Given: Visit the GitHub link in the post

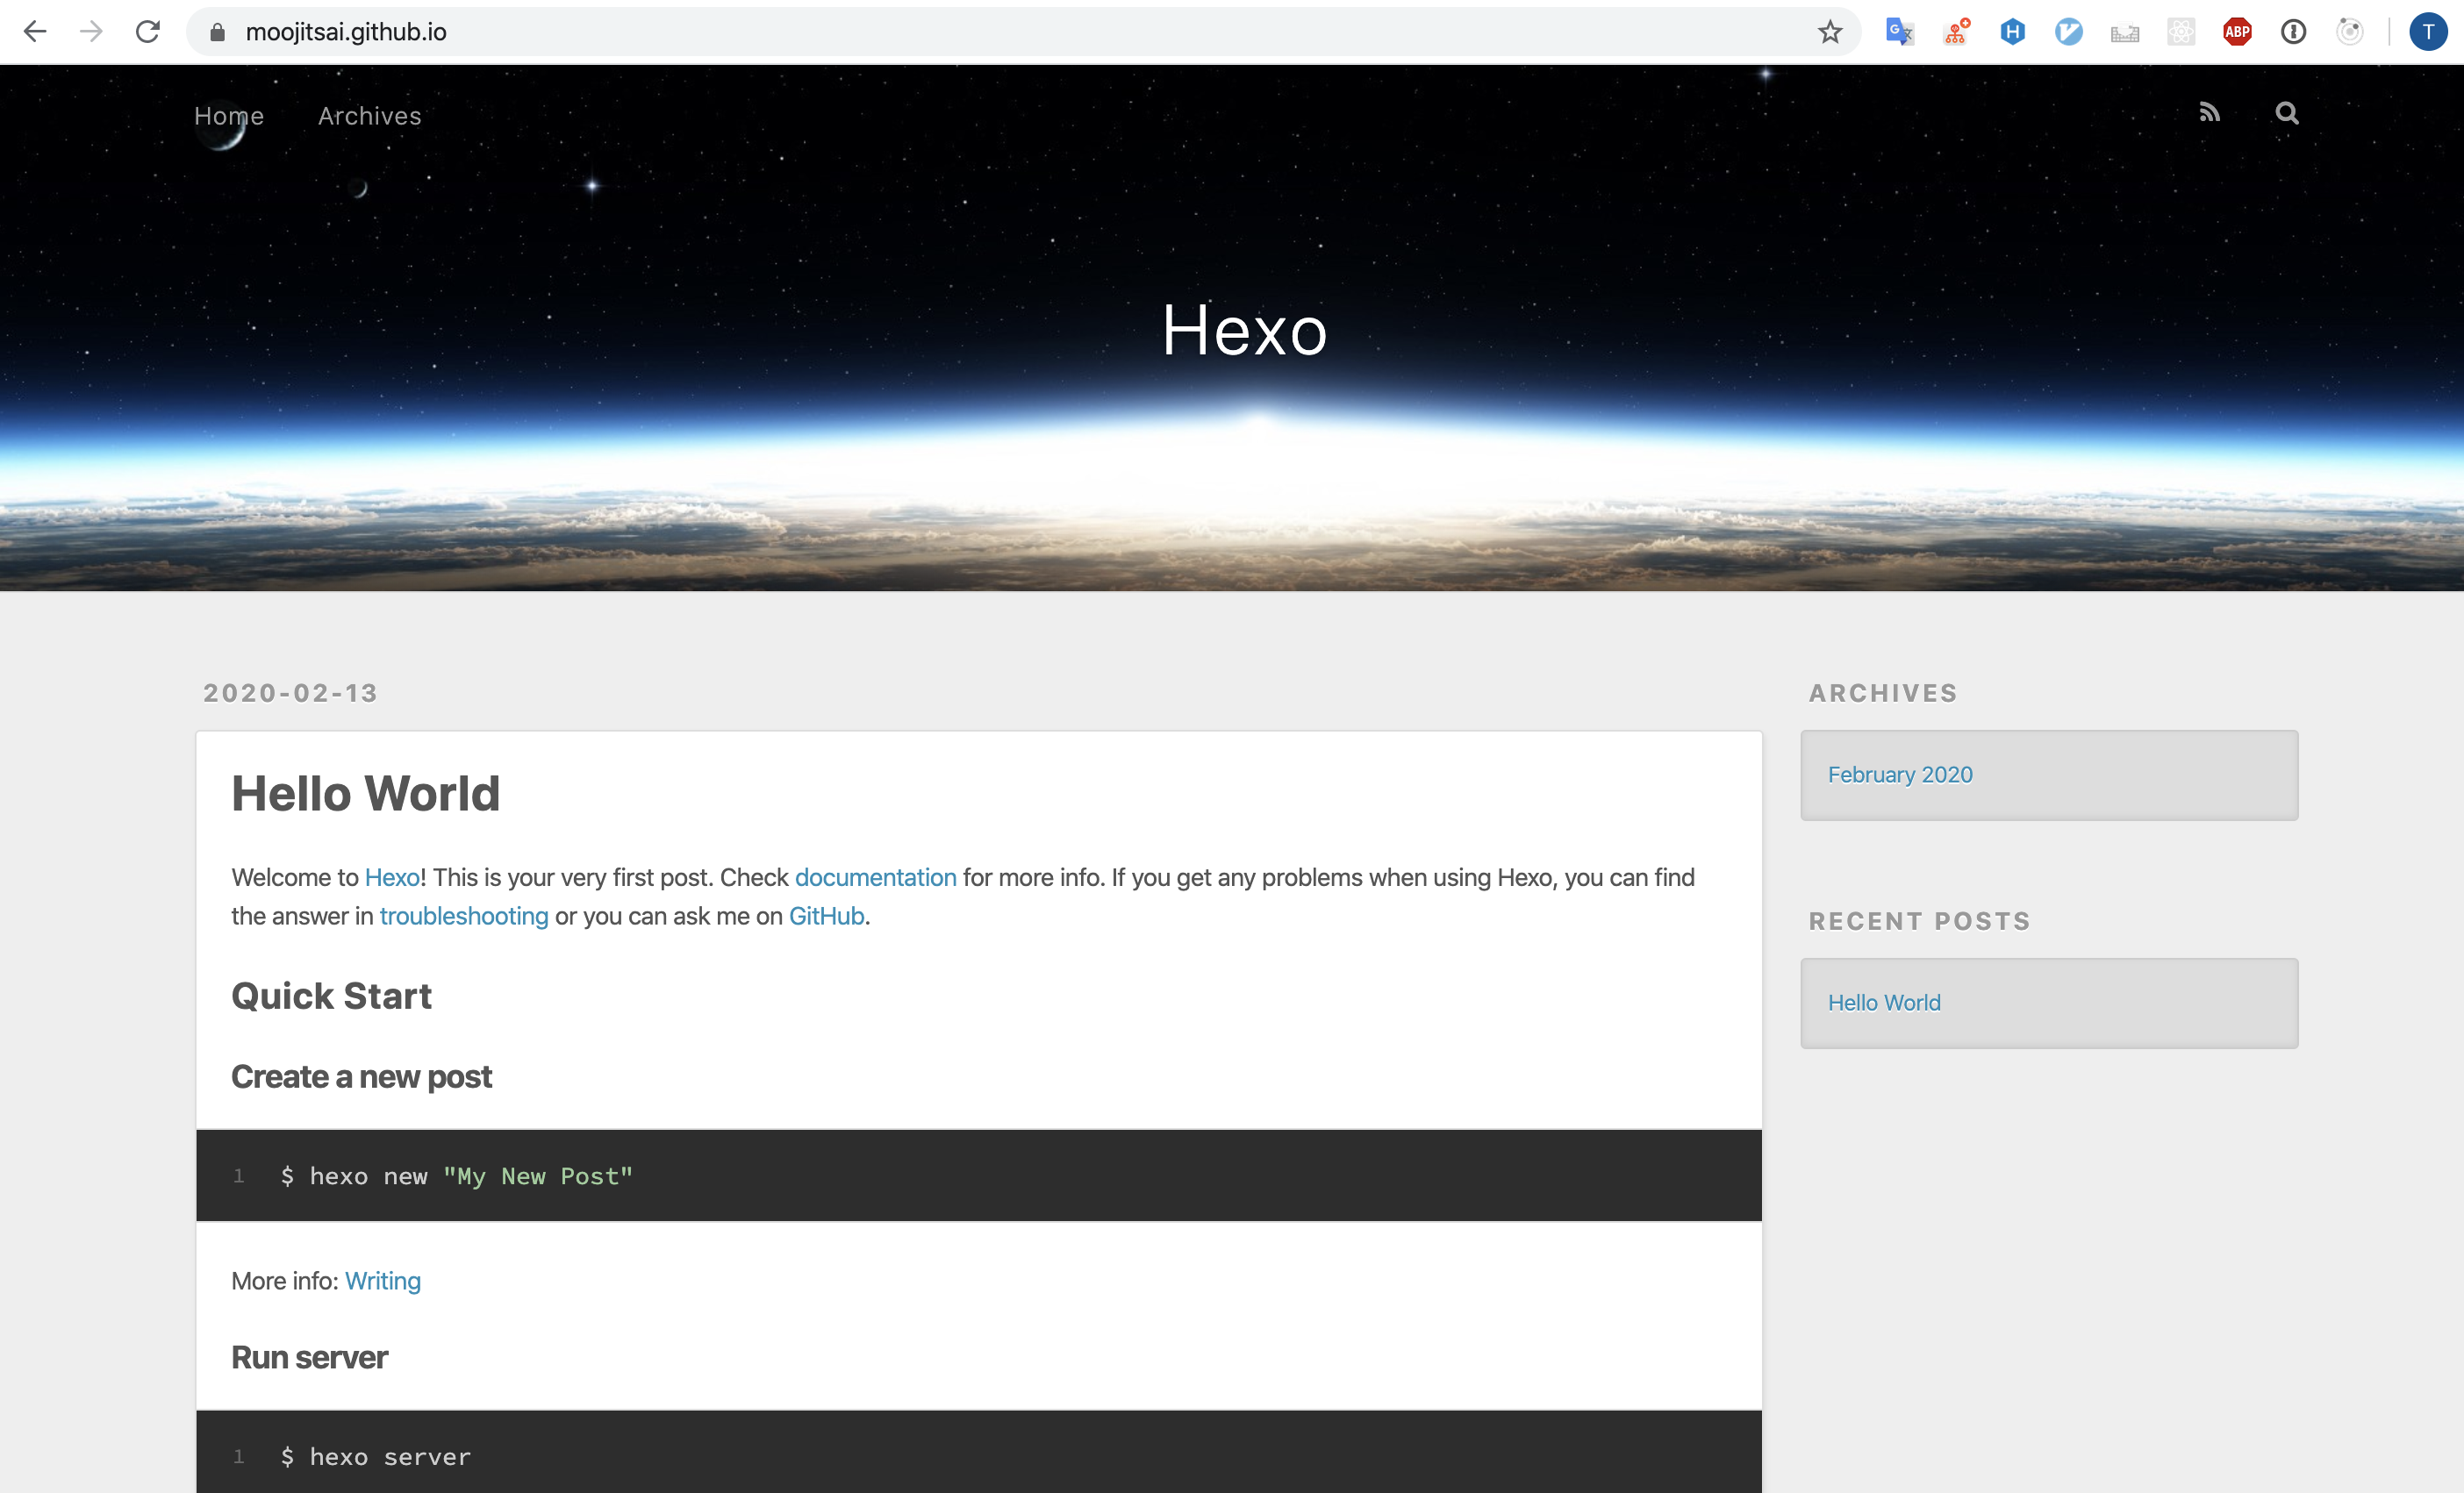Looking at the screenshot, I should point(826,916).
